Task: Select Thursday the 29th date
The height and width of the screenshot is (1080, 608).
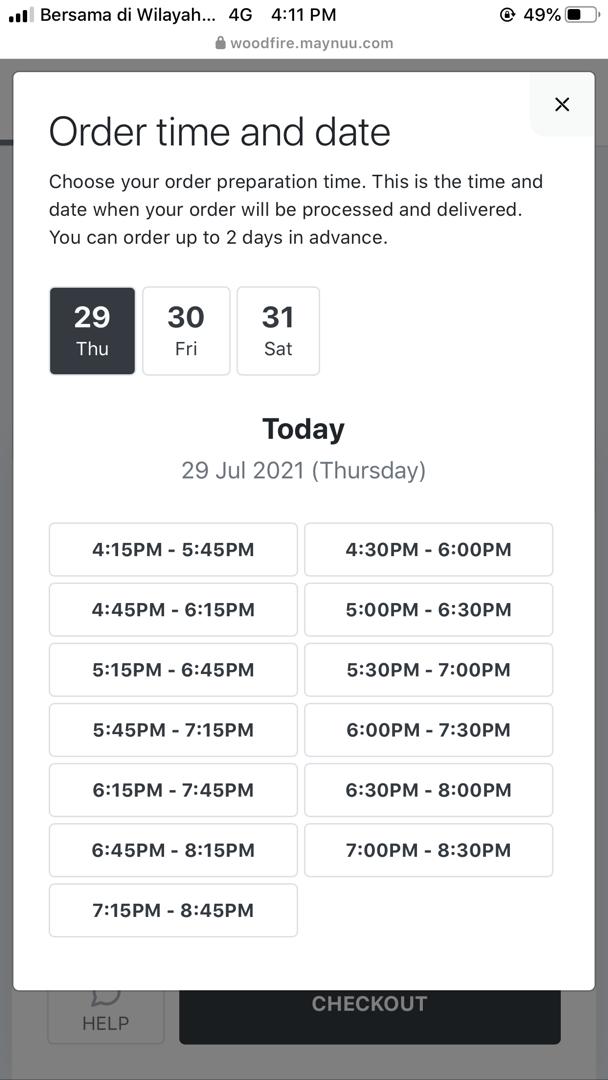Action: pos(92,331)
